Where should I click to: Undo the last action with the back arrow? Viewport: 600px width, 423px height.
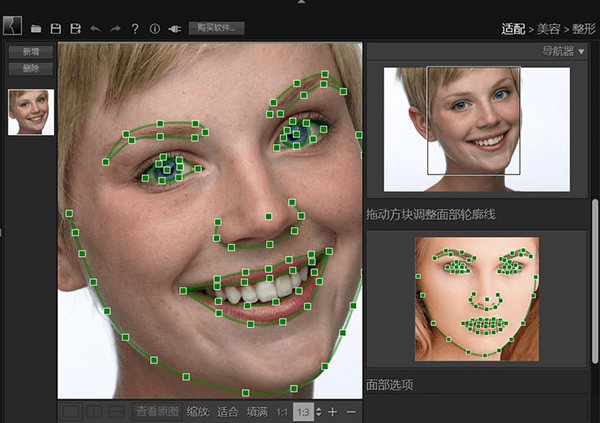pos(95,29)
